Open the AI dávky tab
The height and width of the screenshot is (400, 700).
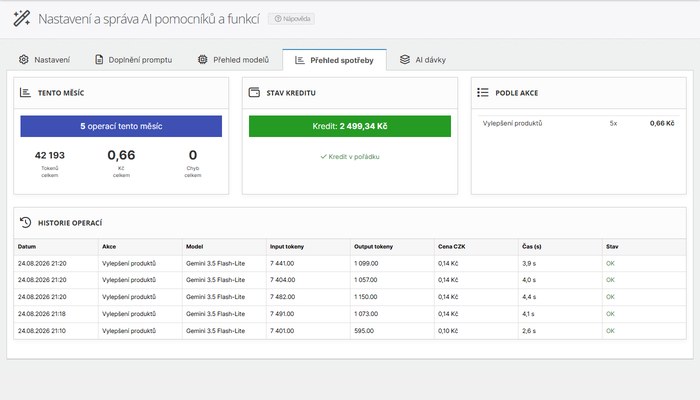pos(423,60)
